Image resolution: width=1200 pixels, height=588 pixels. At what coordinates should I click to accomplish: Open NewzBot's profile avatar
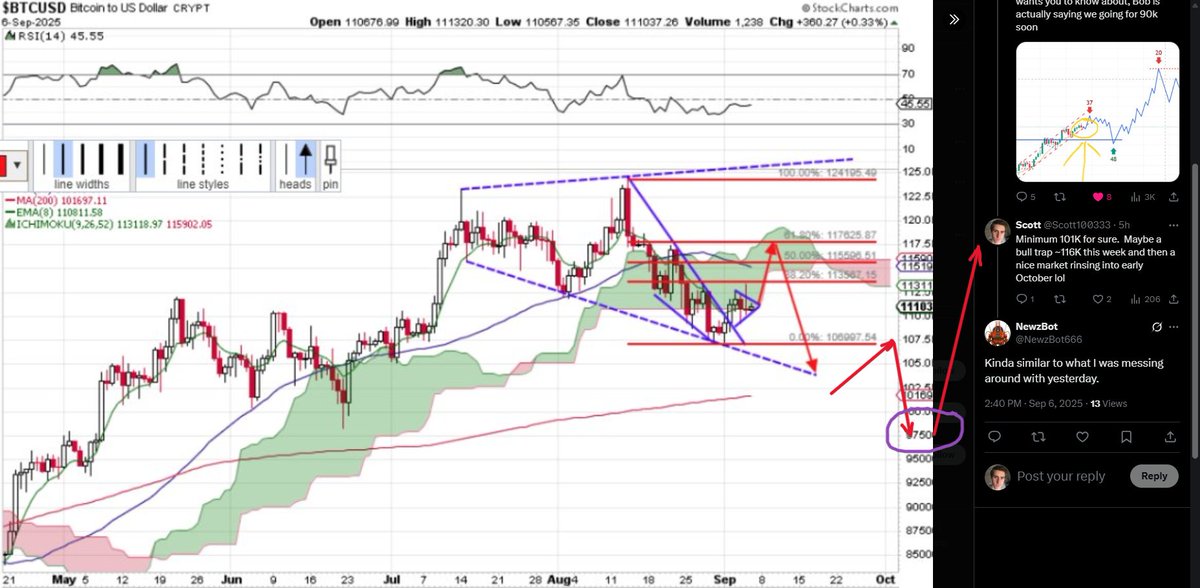pos(997,333)
